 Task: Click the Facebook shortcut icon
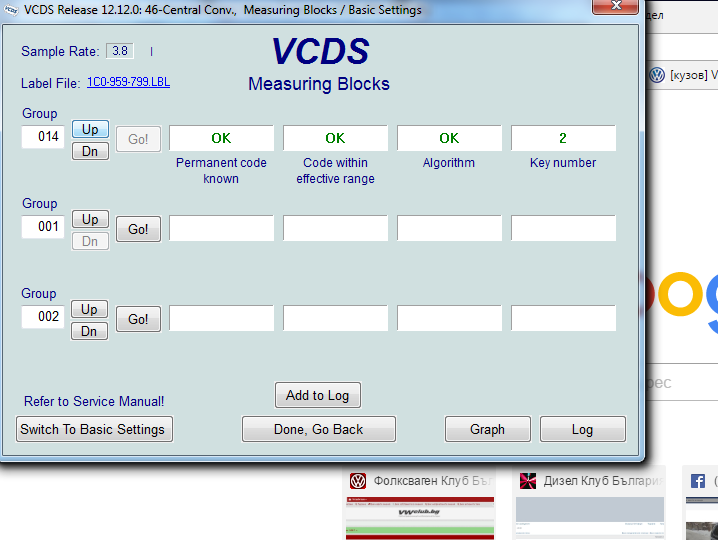[696, 481]
